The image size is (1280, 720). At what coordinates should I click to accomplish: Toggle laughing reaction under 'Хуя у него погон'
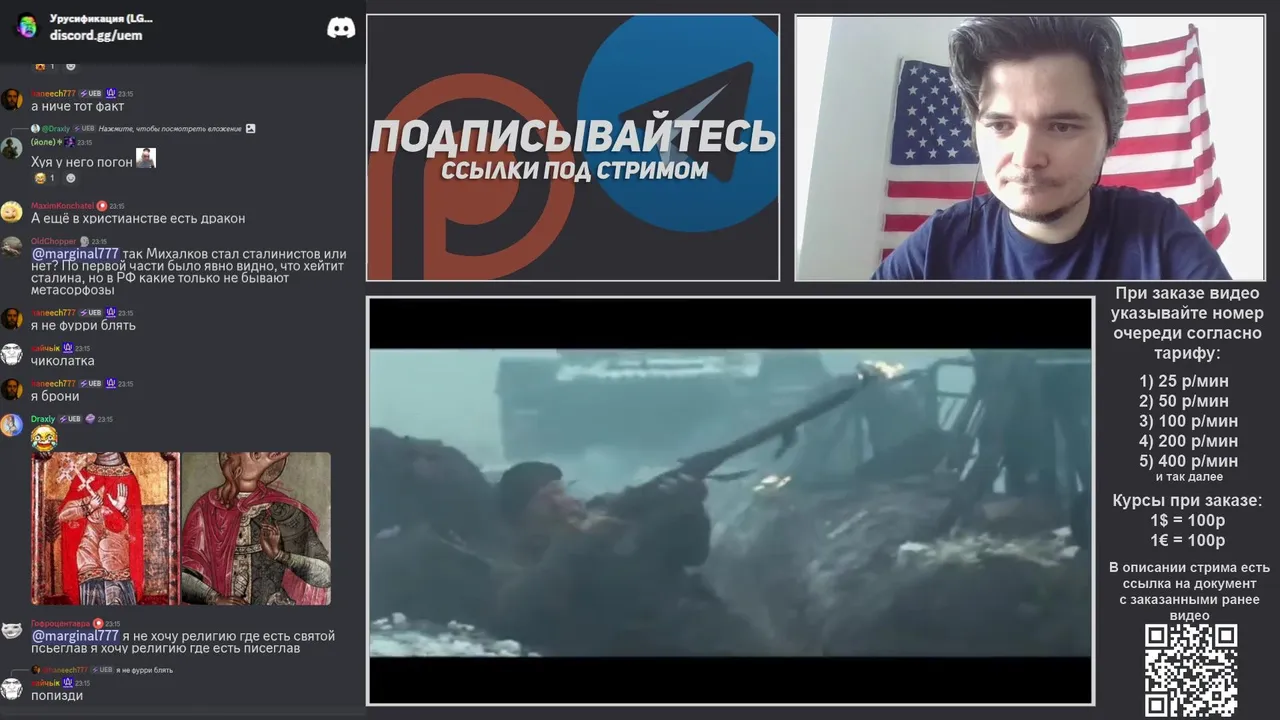pos(45,178)
